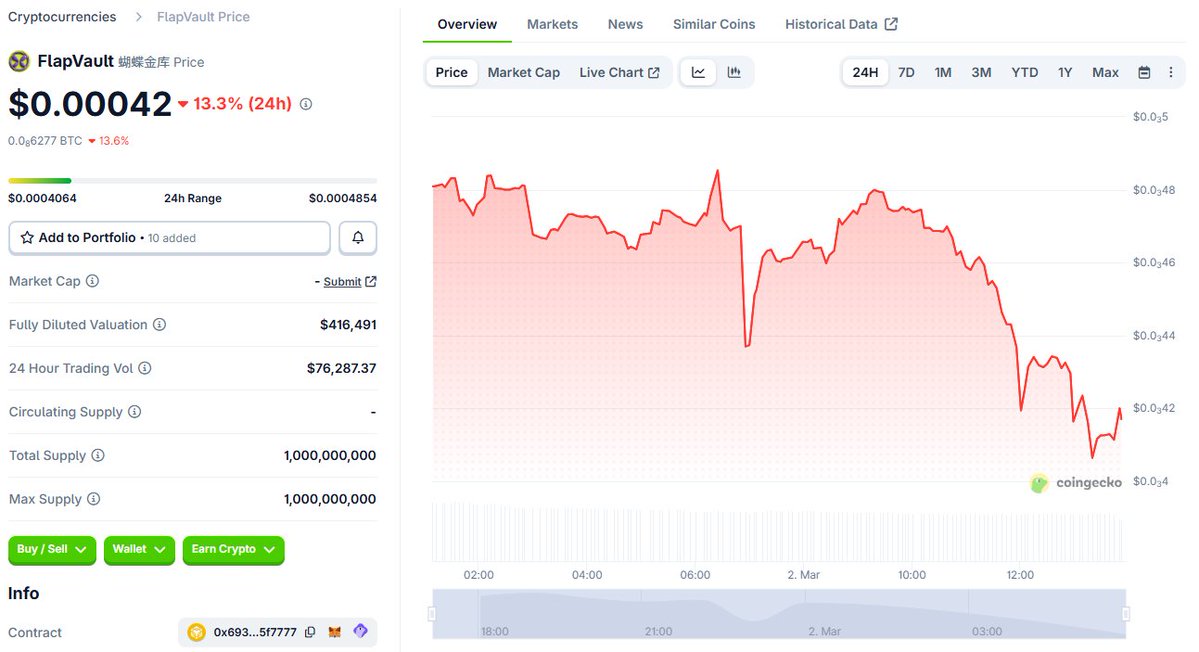Click the FlapVault coin logo icon
Screen dimensions: 1199x652
coord(18,61)
